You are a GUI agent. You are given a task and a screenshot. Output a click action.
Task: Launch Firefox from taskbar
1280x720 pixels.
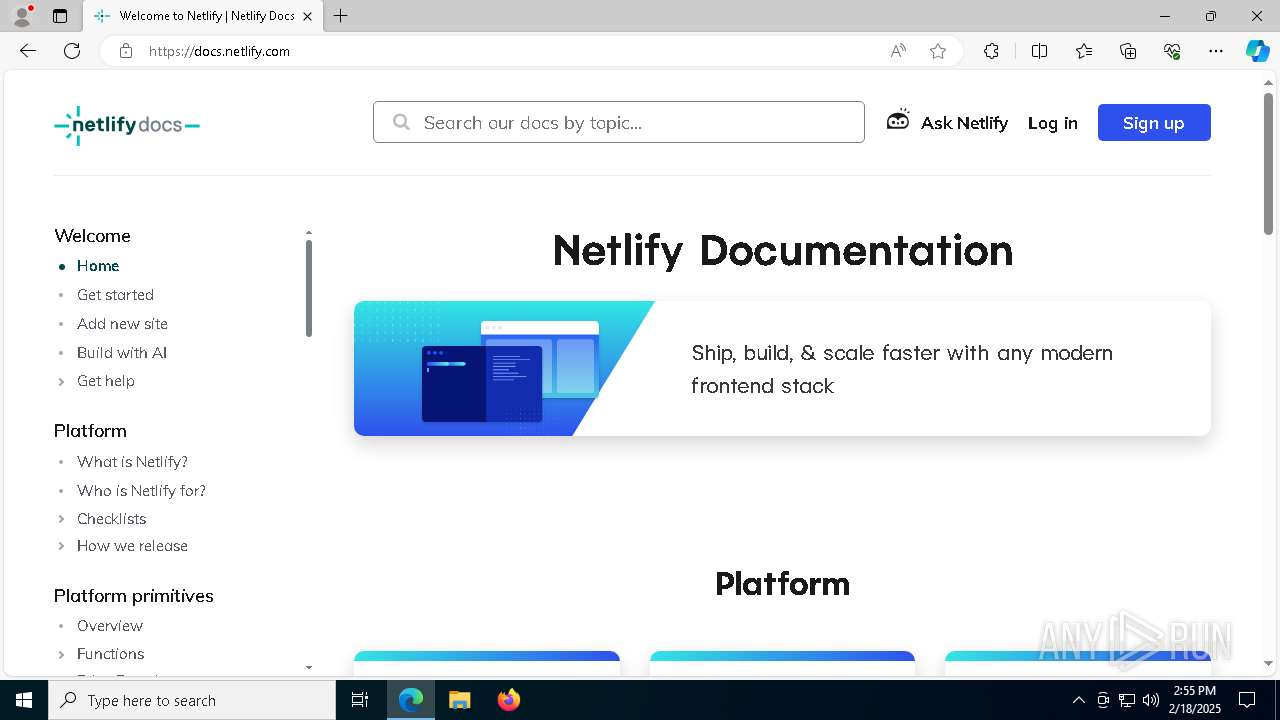coord(509,700)
